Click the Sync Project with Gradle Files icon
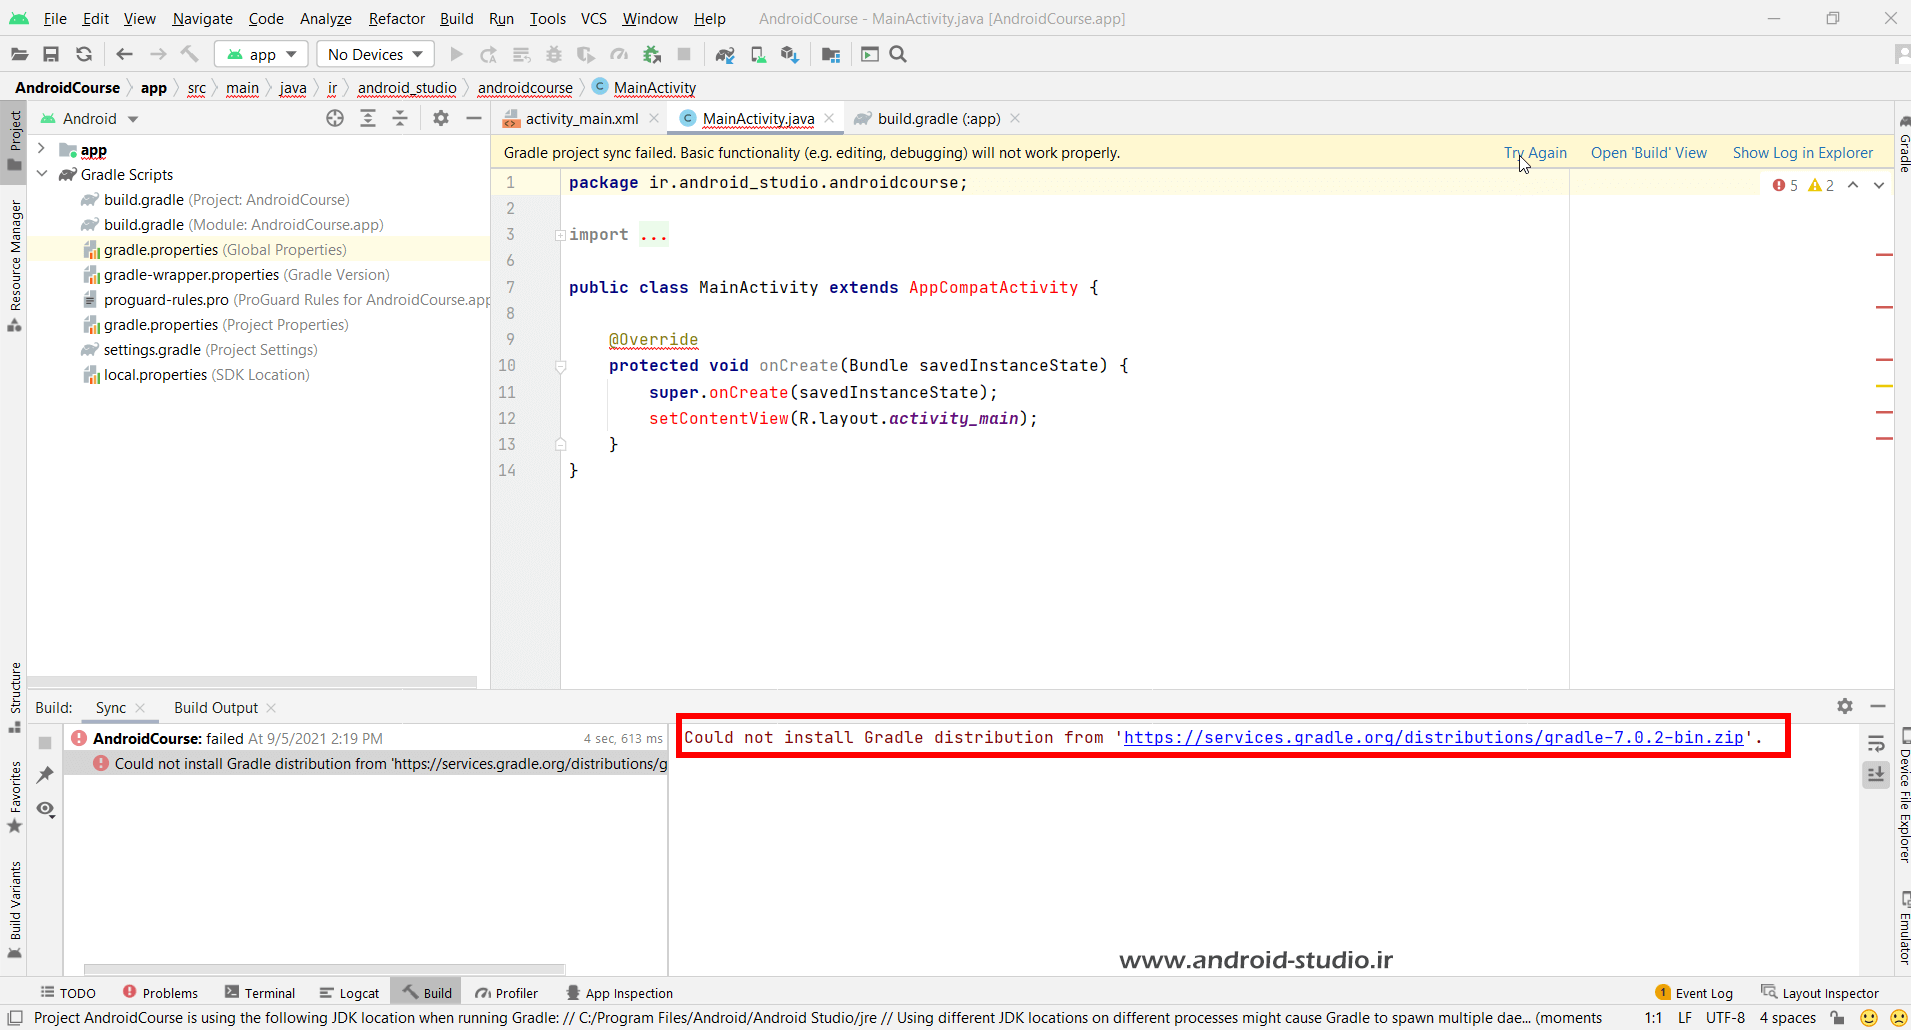Screen dimensions: 1911x1030 [x=725, y=55]
